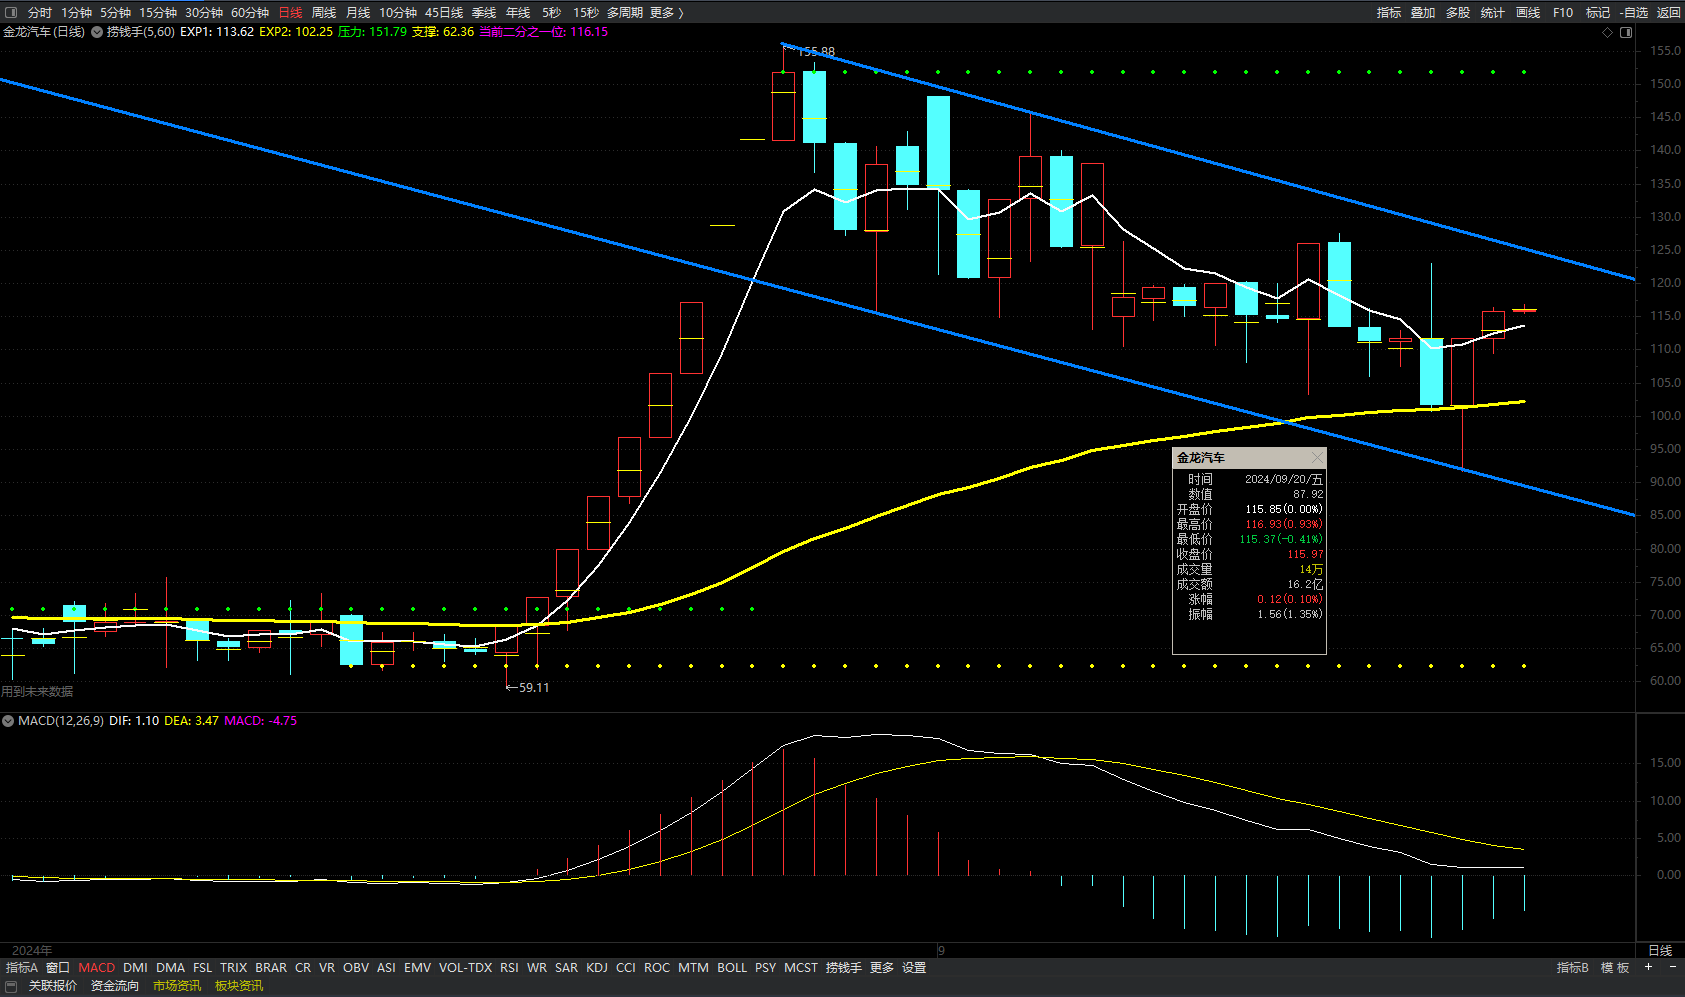The image size is (1685, 997).
Task: Click the diamond icon above price axis
Action: [1608, 32]
